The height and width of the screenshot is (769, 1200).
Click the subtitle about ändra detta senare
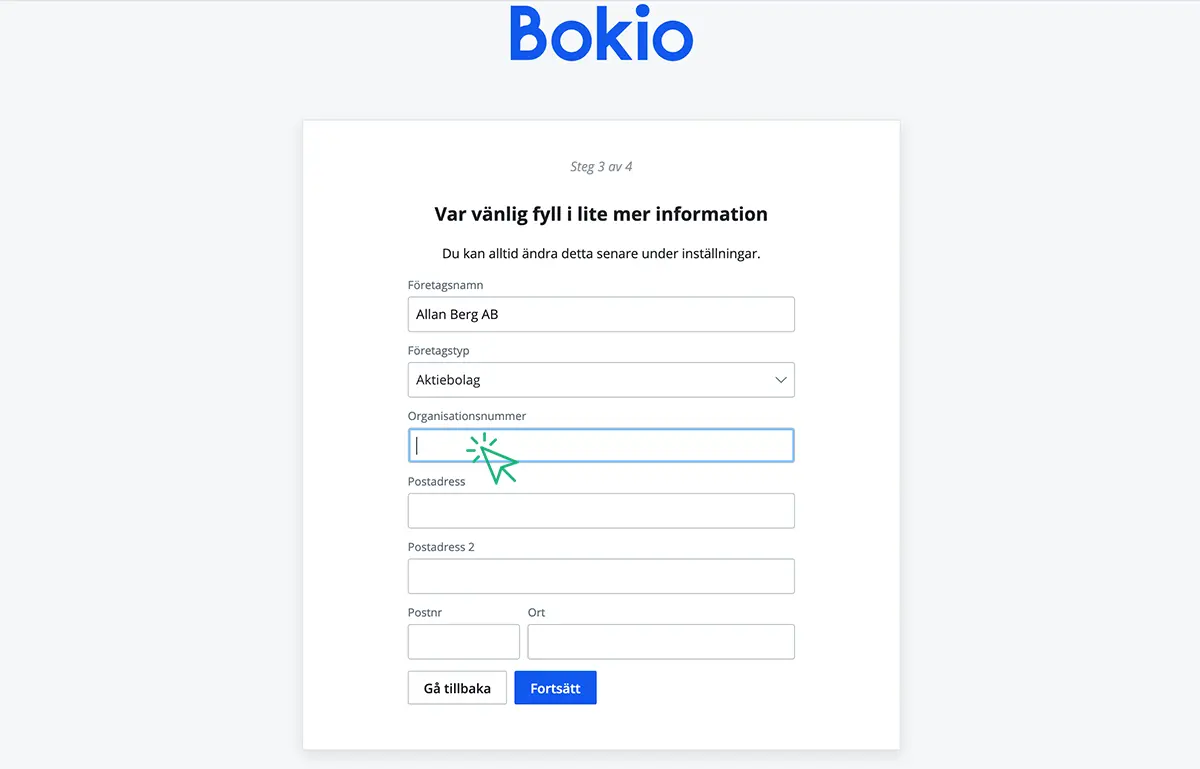(x=601, y=253)
